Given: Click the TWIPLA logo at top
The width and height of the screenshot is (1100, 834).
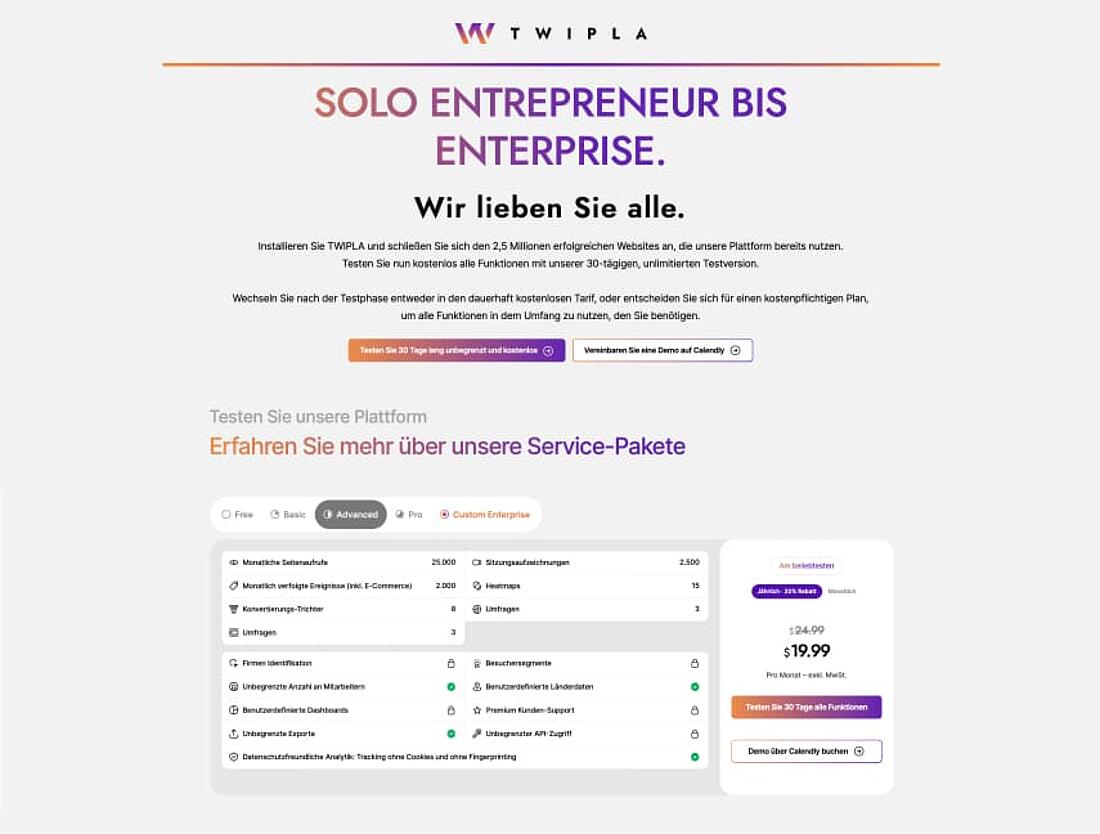Looking at the screenshot, I should tap(551, 33).
